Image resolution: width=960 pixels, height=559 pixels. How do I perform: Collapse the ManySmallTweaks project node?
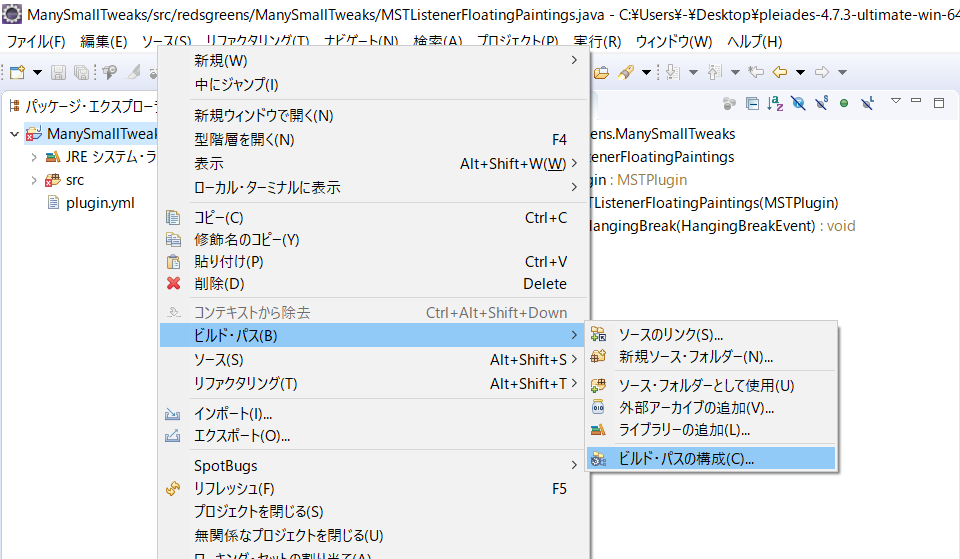15,133
